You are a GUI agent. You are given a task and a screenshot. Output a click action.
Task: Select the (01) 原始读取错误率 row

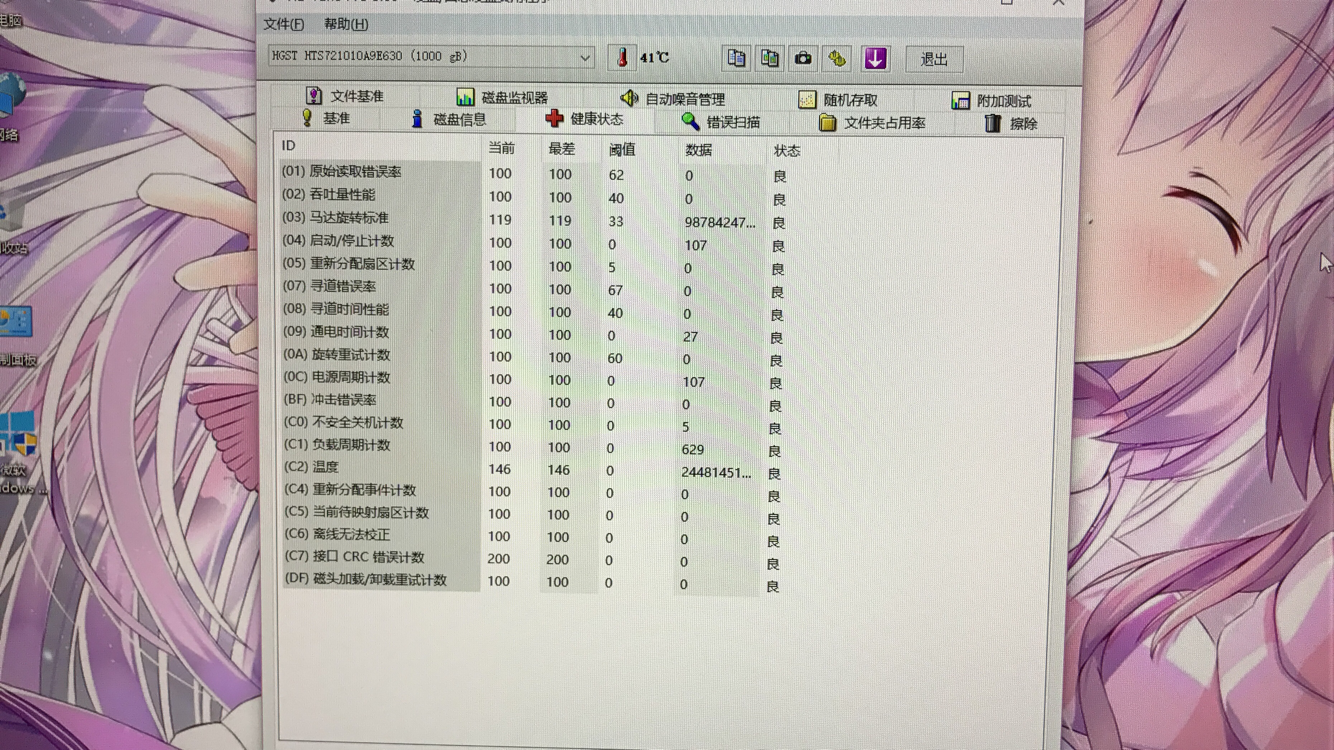point(535,173)
